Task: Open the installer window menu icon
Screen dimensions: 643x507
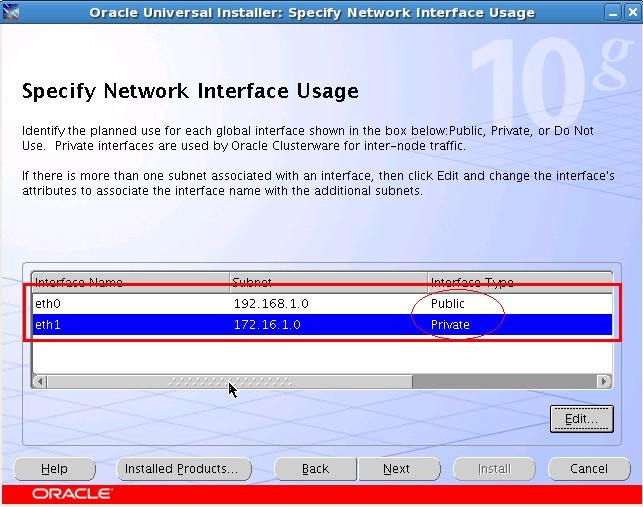Action: 11,12
